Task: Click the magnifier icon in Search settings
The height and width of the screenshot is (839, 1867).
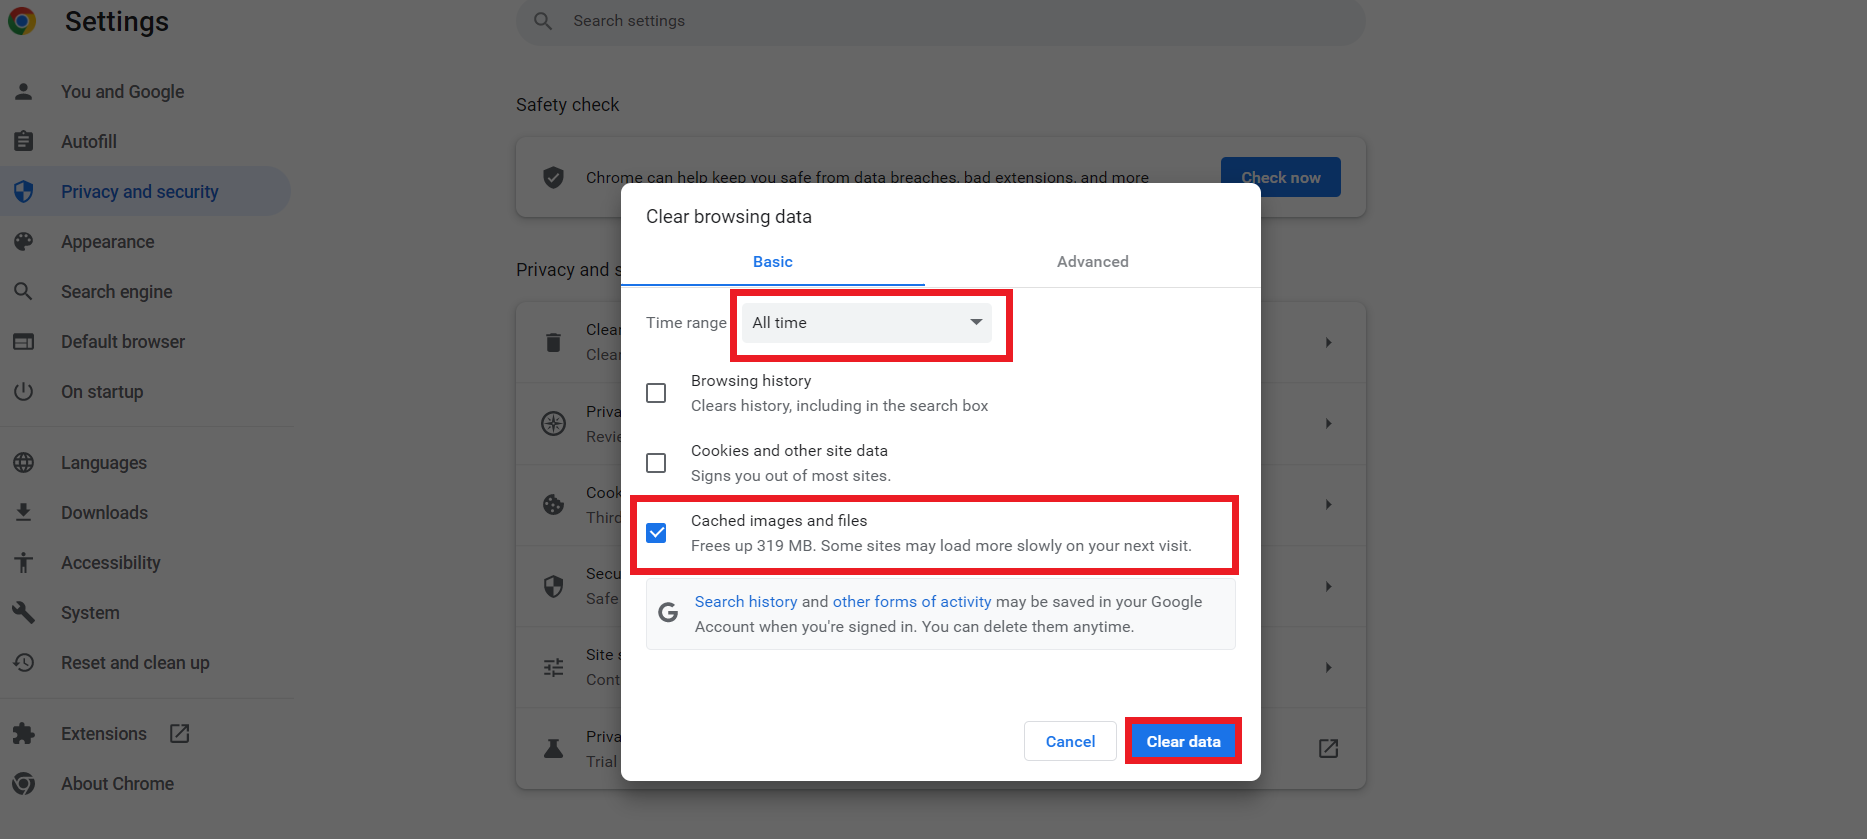Action: click(x=543, y=21)
